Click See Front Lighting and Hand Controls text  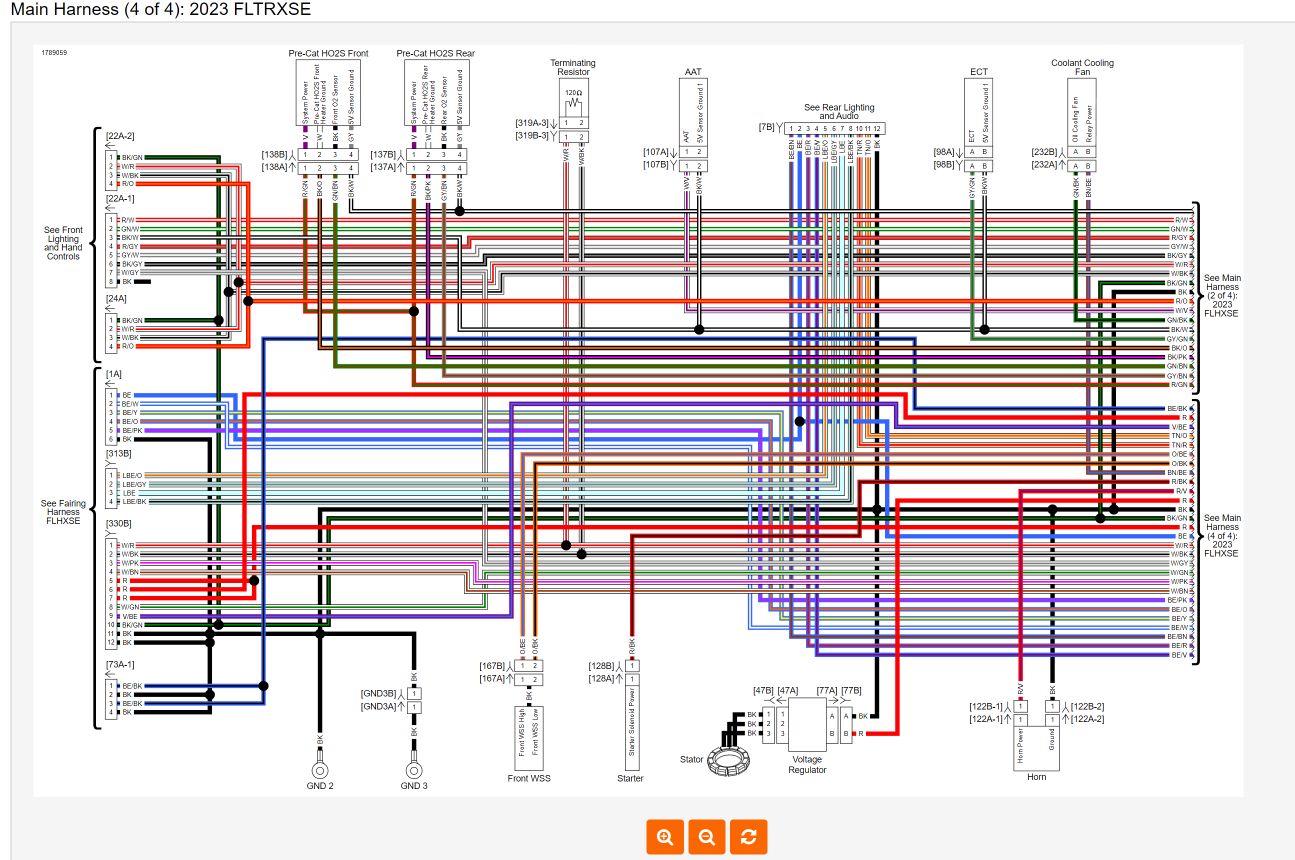pos(64,243)
